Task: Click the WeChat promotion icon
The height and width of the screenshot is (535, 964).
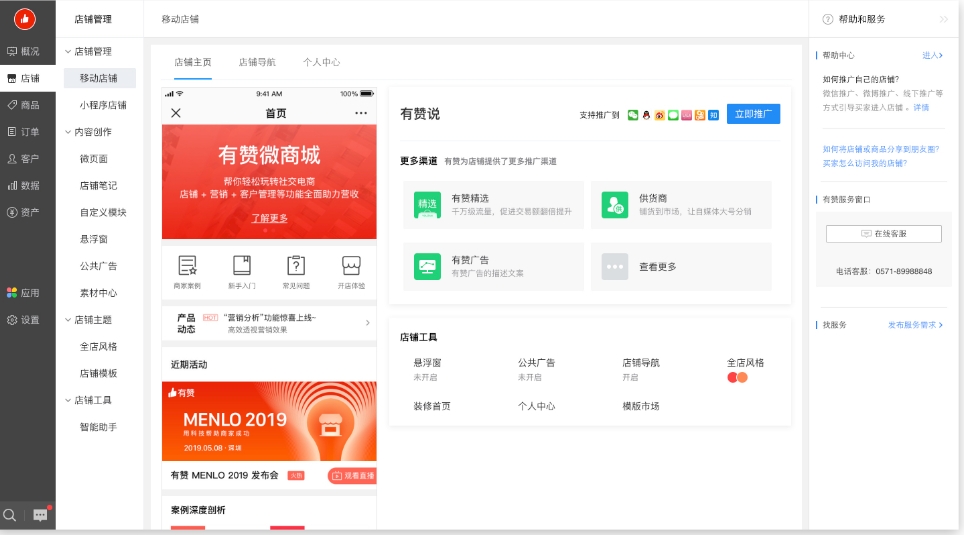Action: point(633,115)
